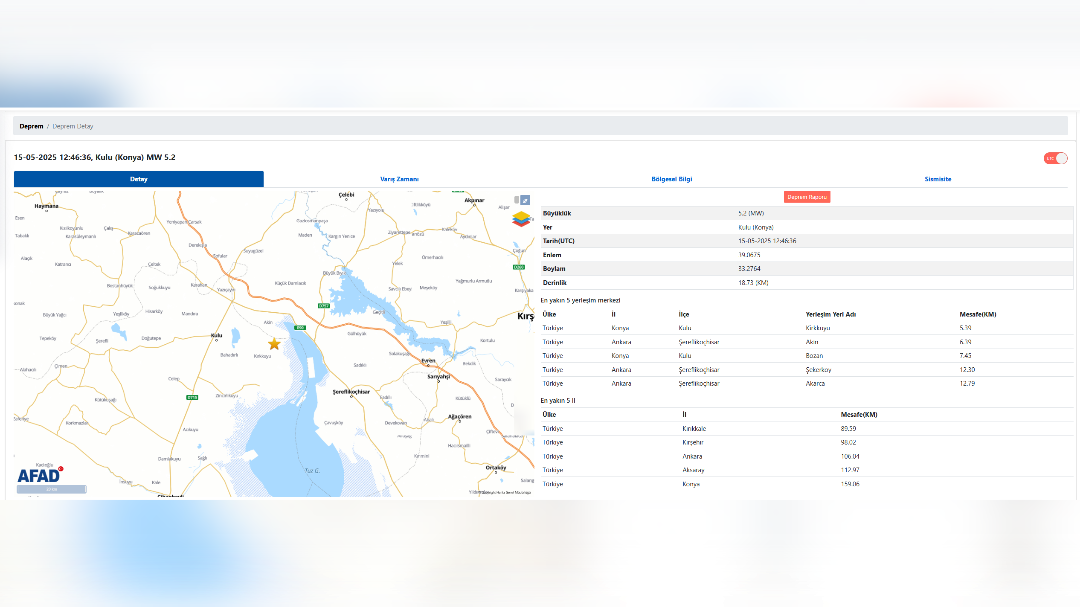Open the Deprem Raporu button

click(807, 197)
